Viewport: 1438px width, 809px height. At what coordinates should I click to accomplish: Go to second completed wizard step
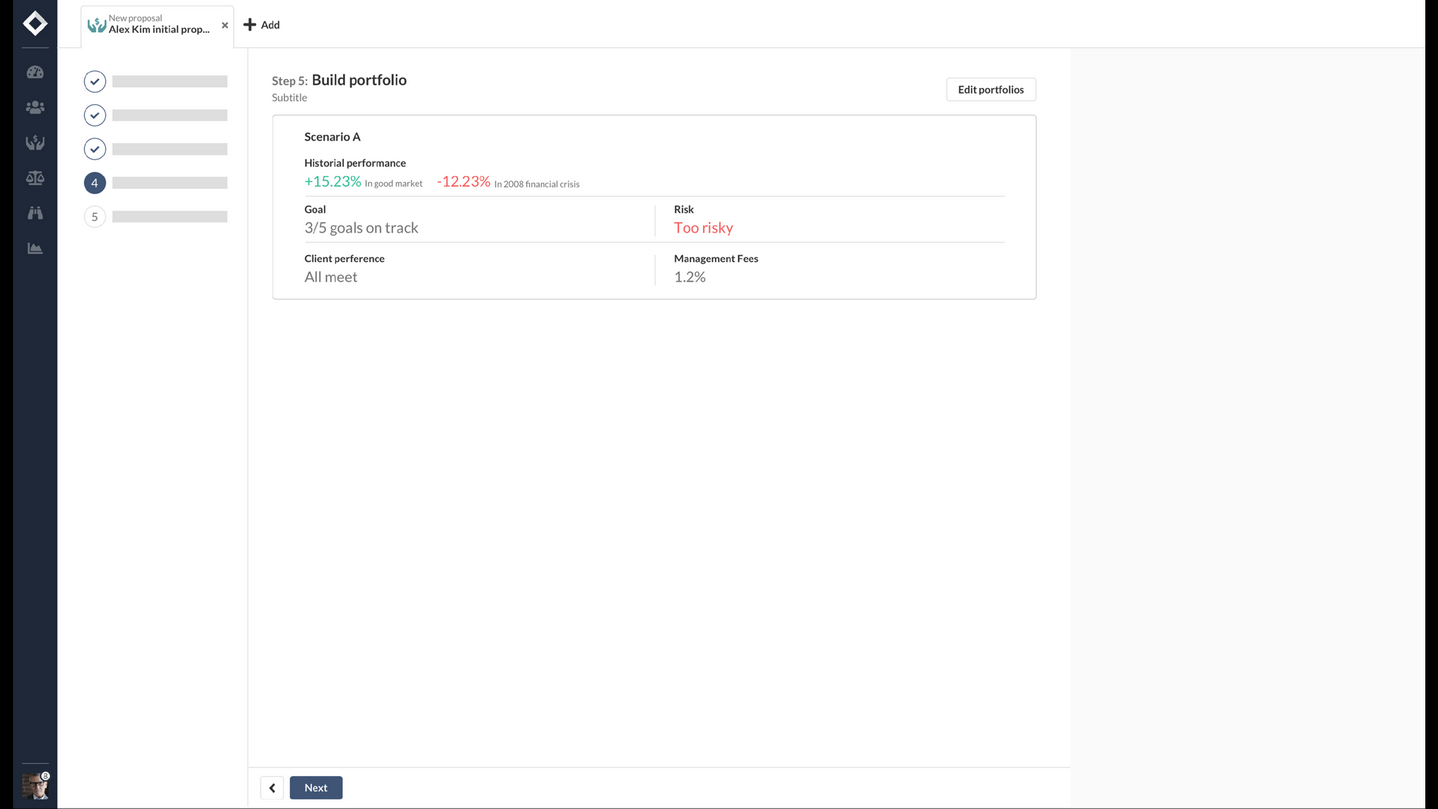[x=95, y=115]
